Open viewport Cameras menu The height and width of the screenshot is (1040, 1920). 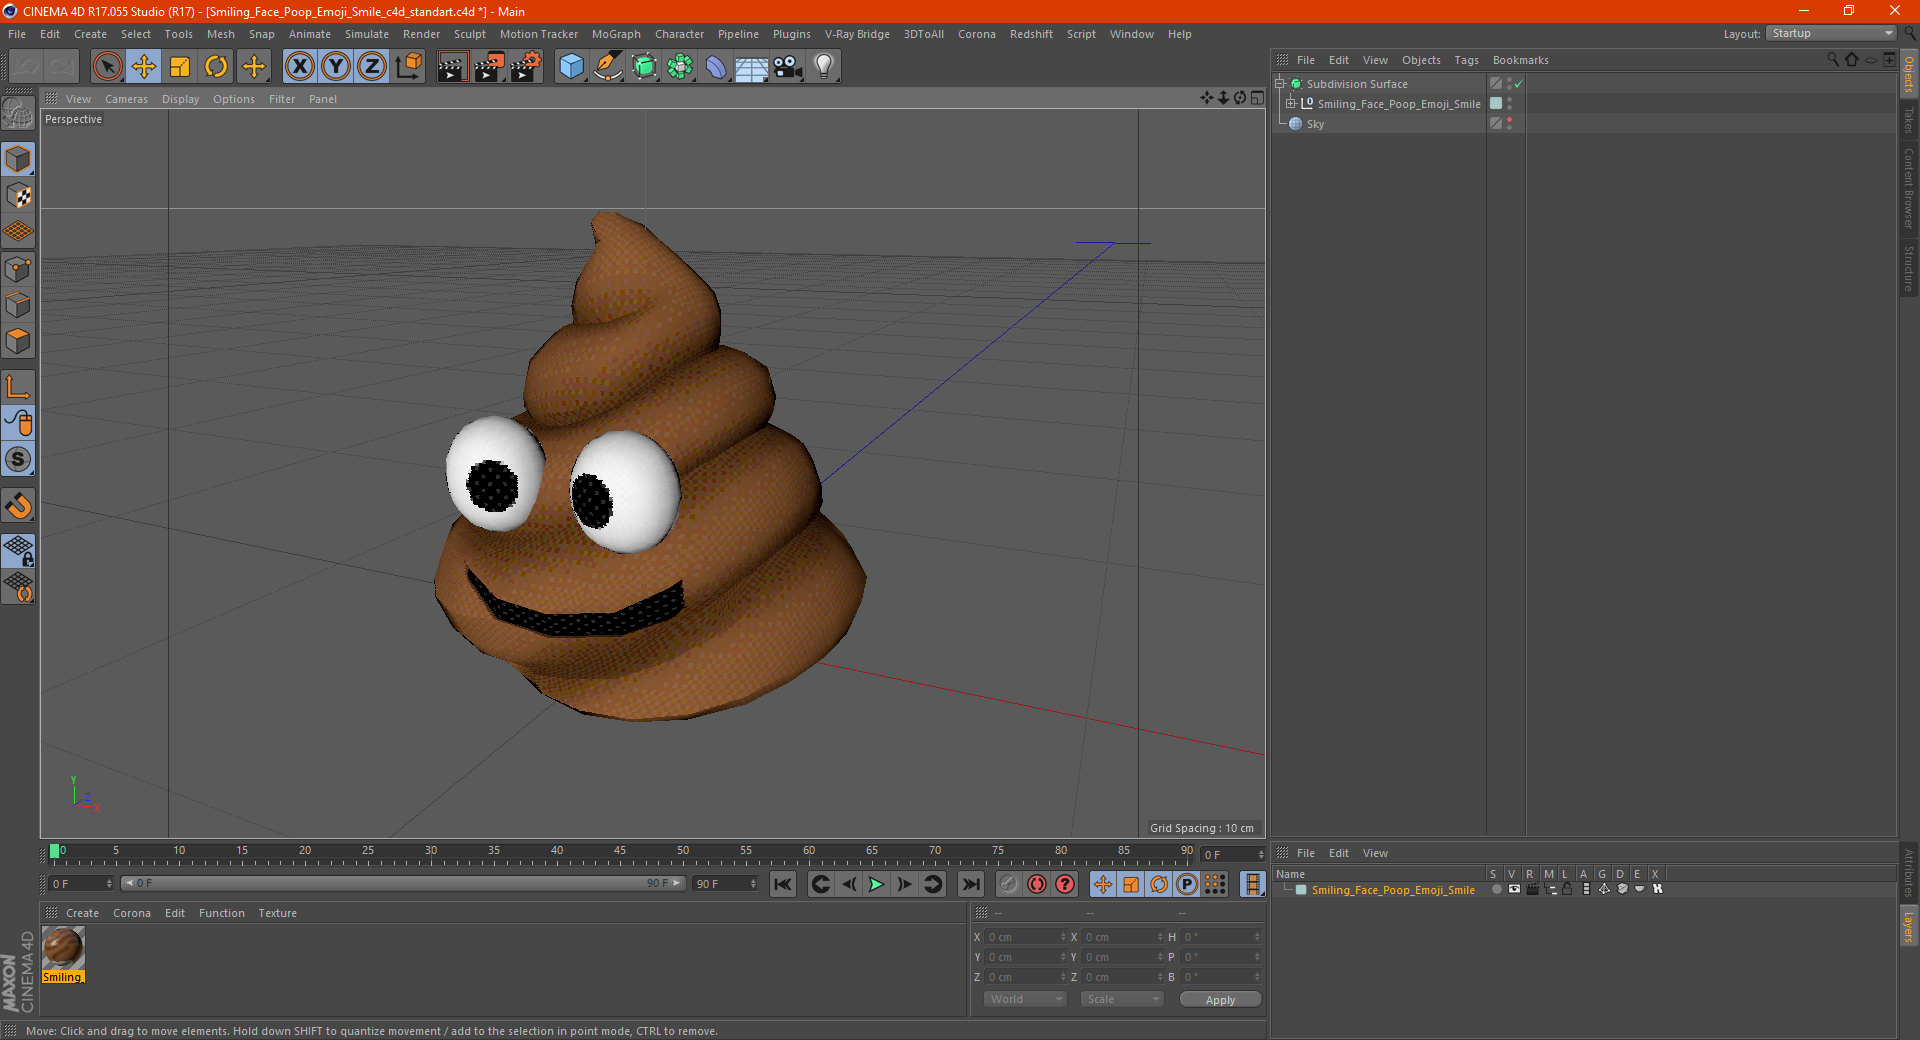(x=126, y=99)
